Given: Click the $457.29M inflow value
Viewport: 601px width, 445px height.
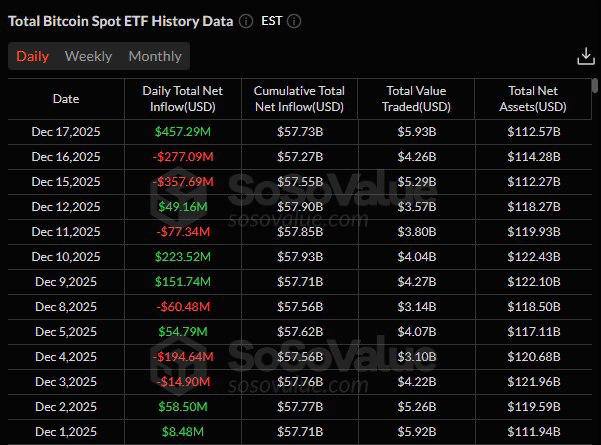Looking at the screenshot, I should (x=183, y=131).
